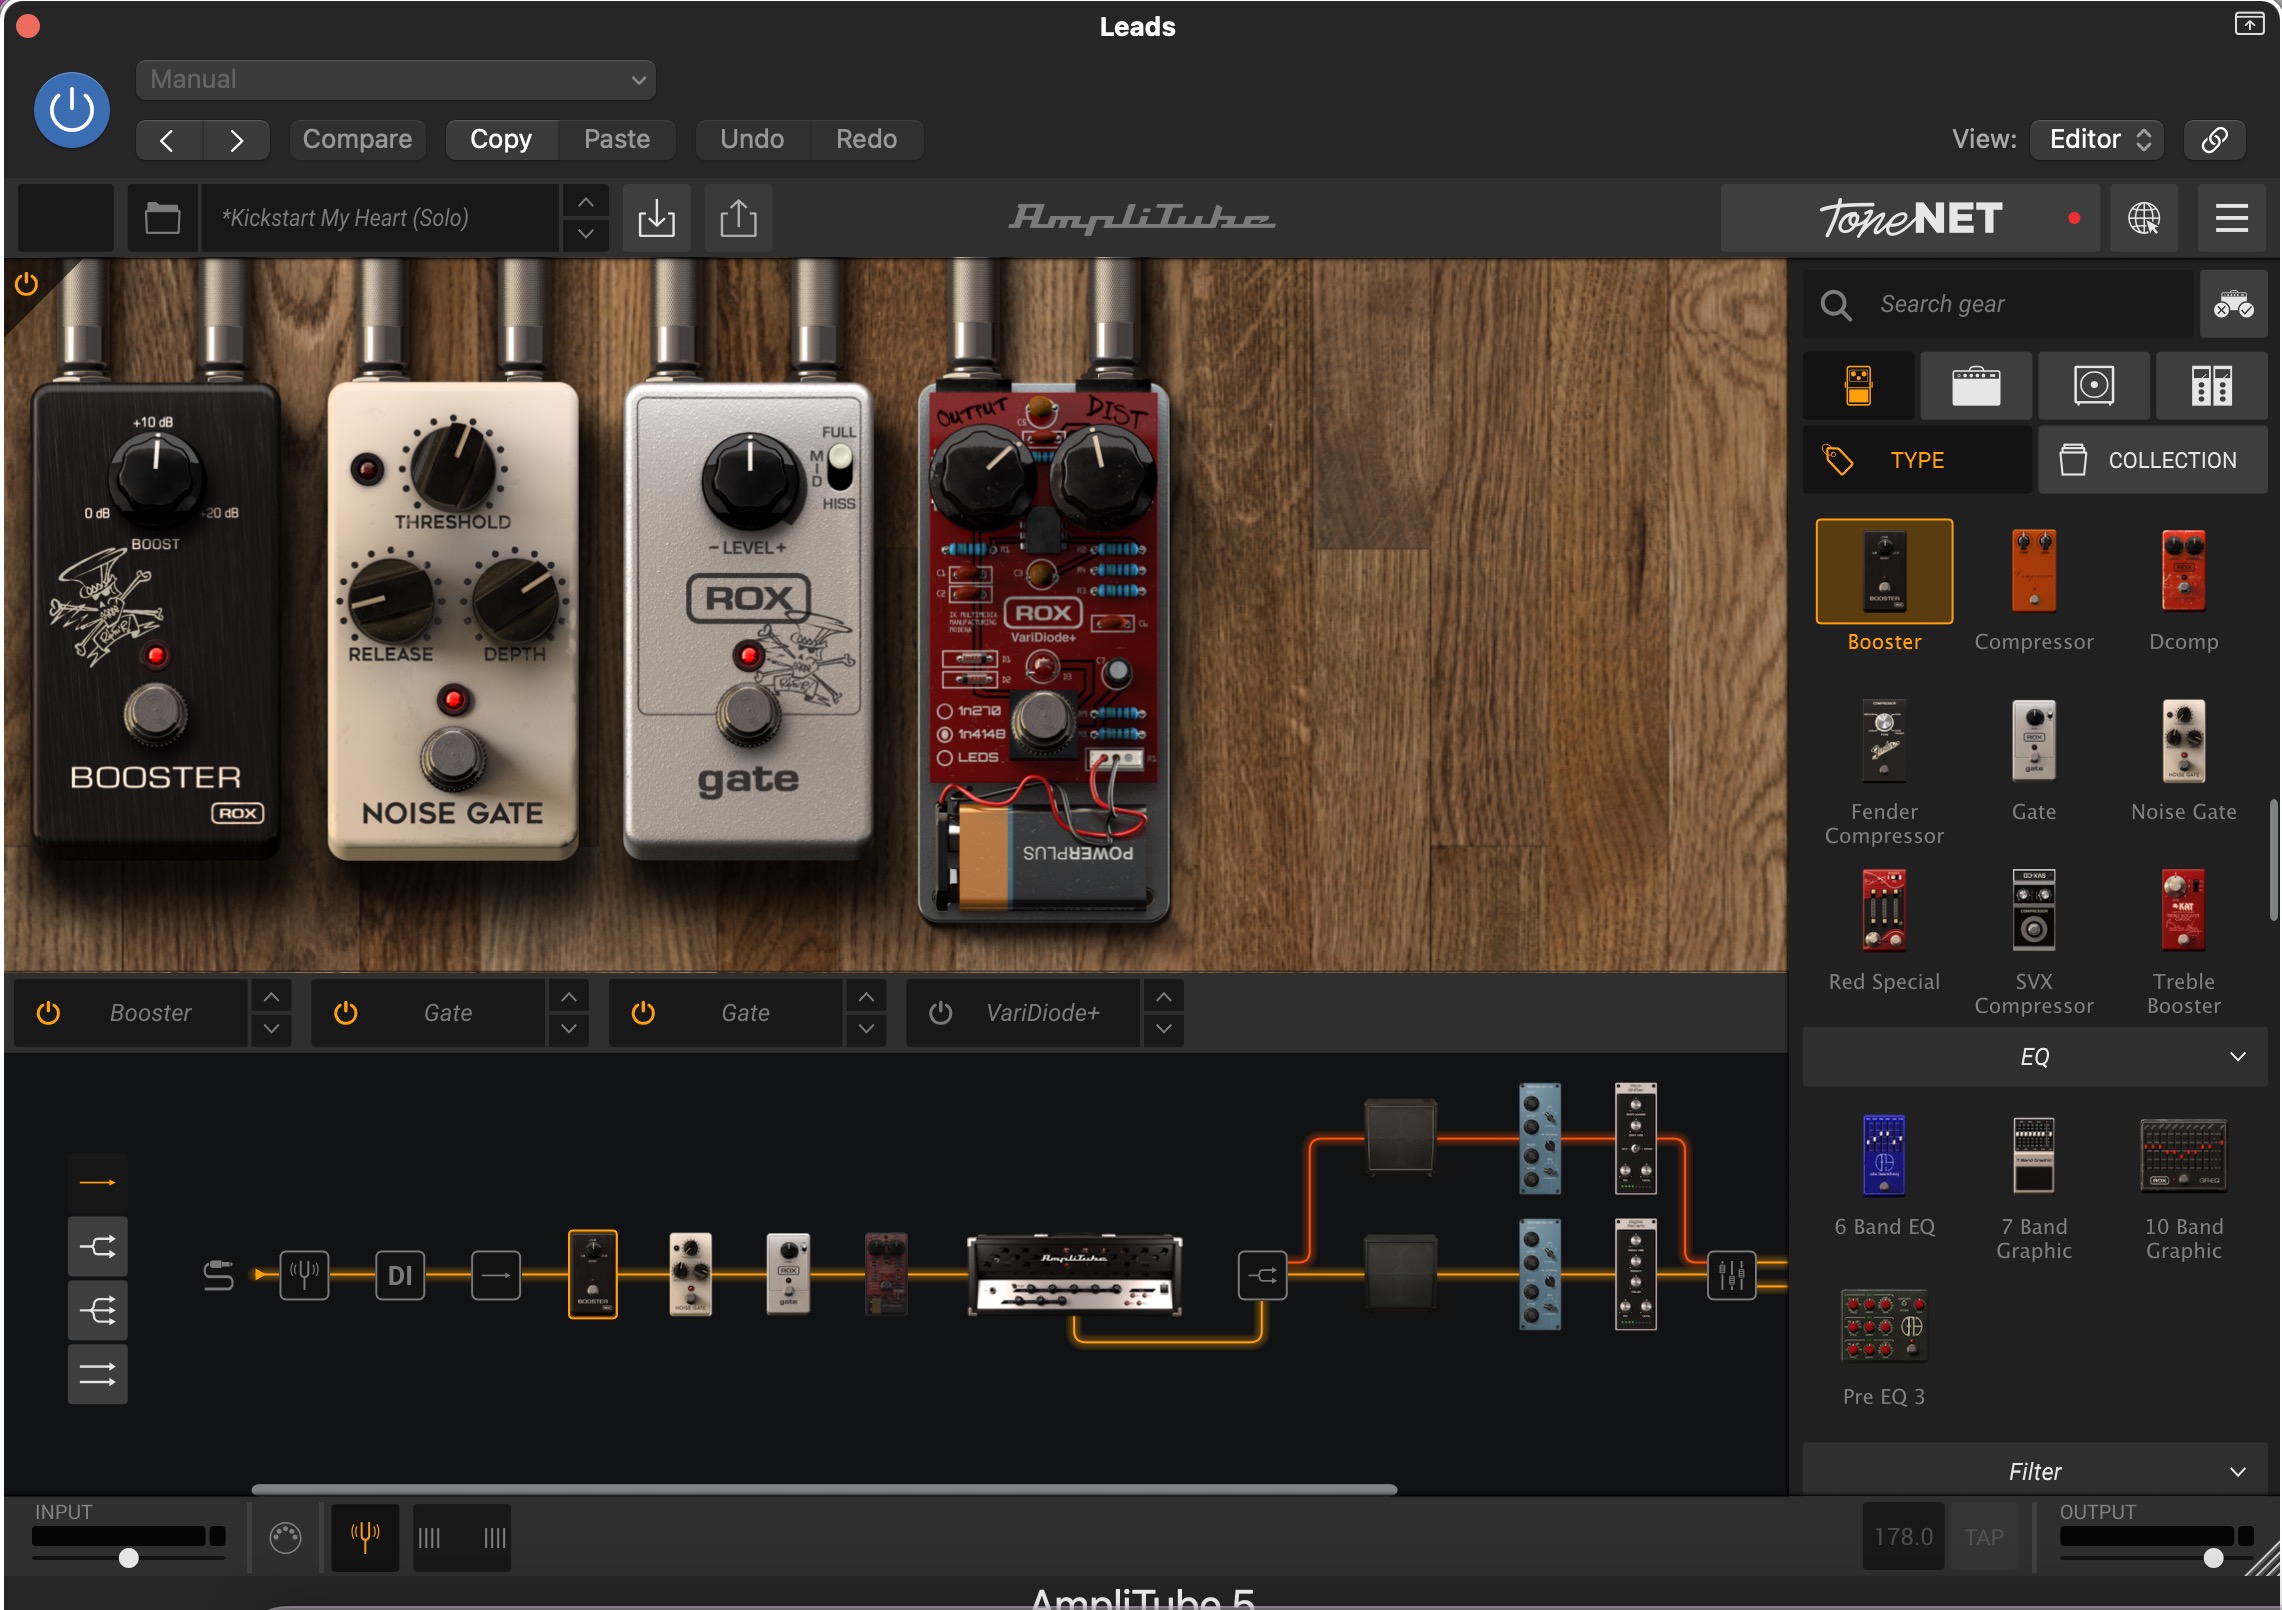Viewport: 2282px width, 1610px height.
Task: Click the Compare button
Action: 357,139
